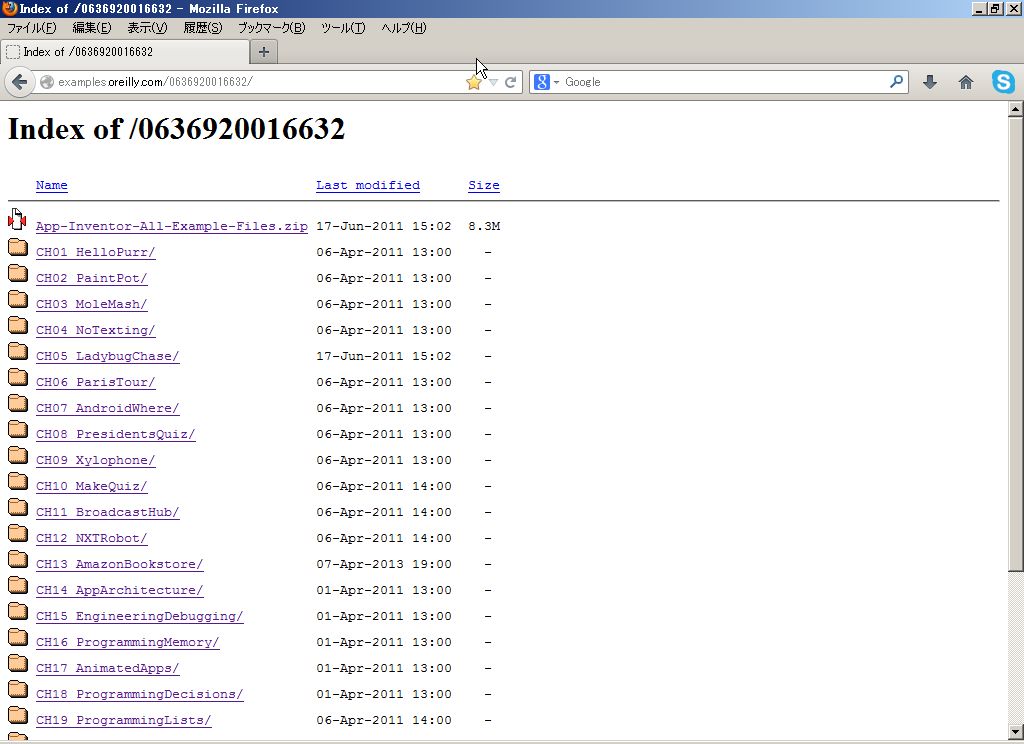The width and height of the screenshot is (1024, 744).
Task: Click the back navigation arrow
Action: point(19,82)
